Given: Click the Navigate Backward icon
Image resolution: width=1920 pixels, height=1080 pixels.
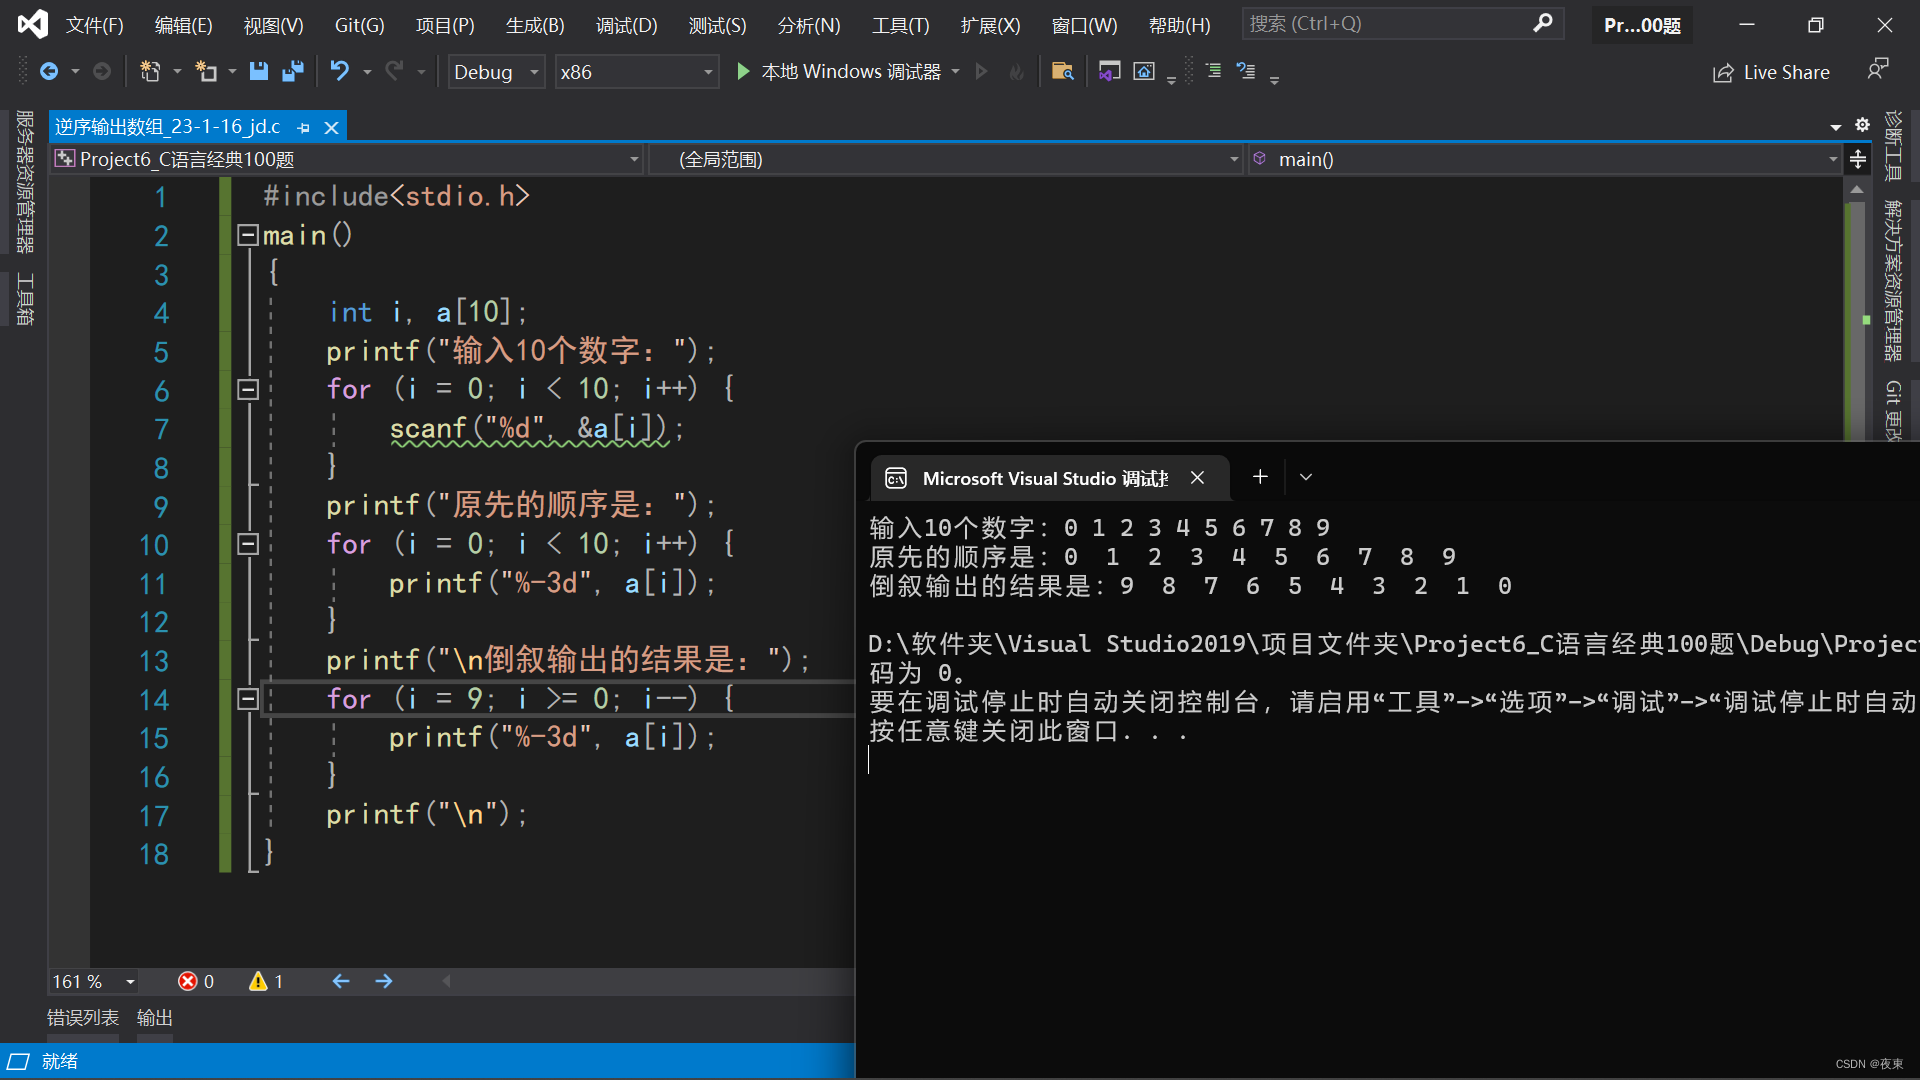Looking at the screenshot, I should tap(48, 71).
